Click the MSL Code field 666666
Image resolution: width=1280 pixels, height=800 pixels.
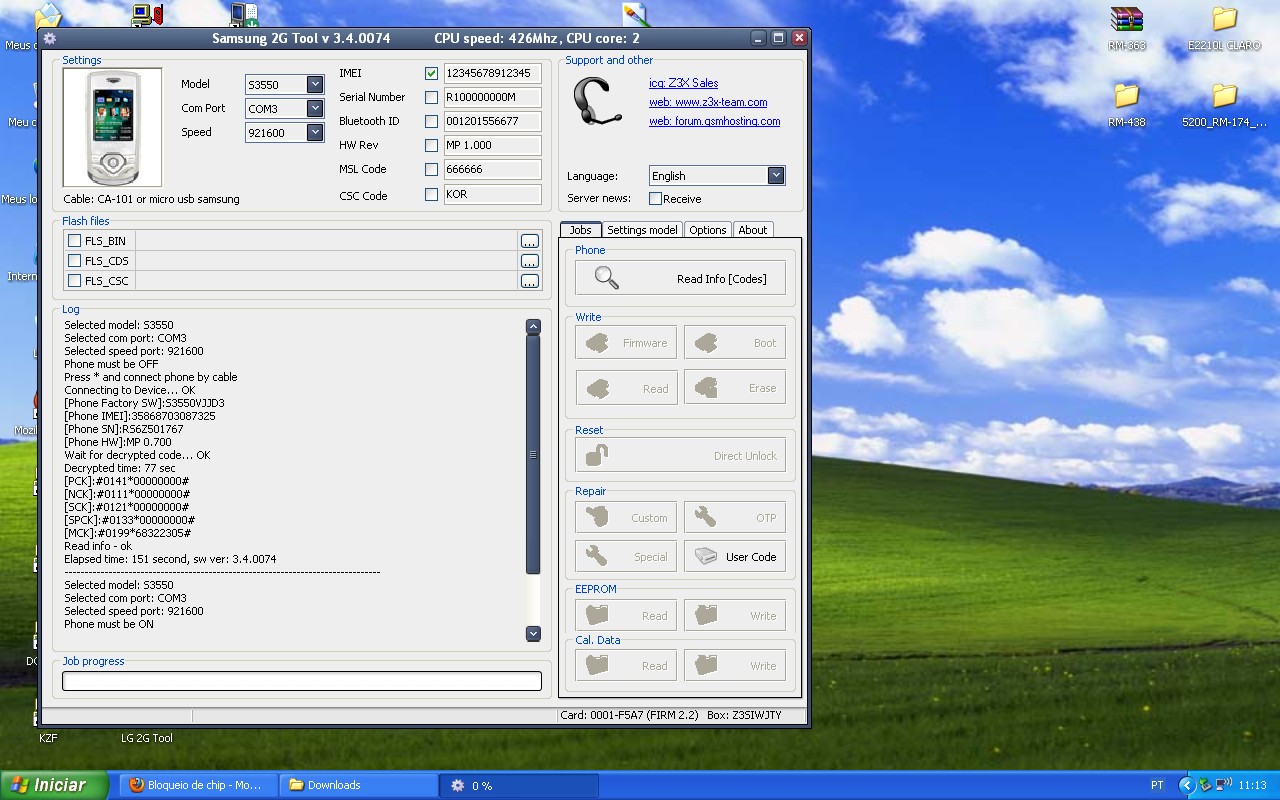pyautogui.click(x=493, y=170)
